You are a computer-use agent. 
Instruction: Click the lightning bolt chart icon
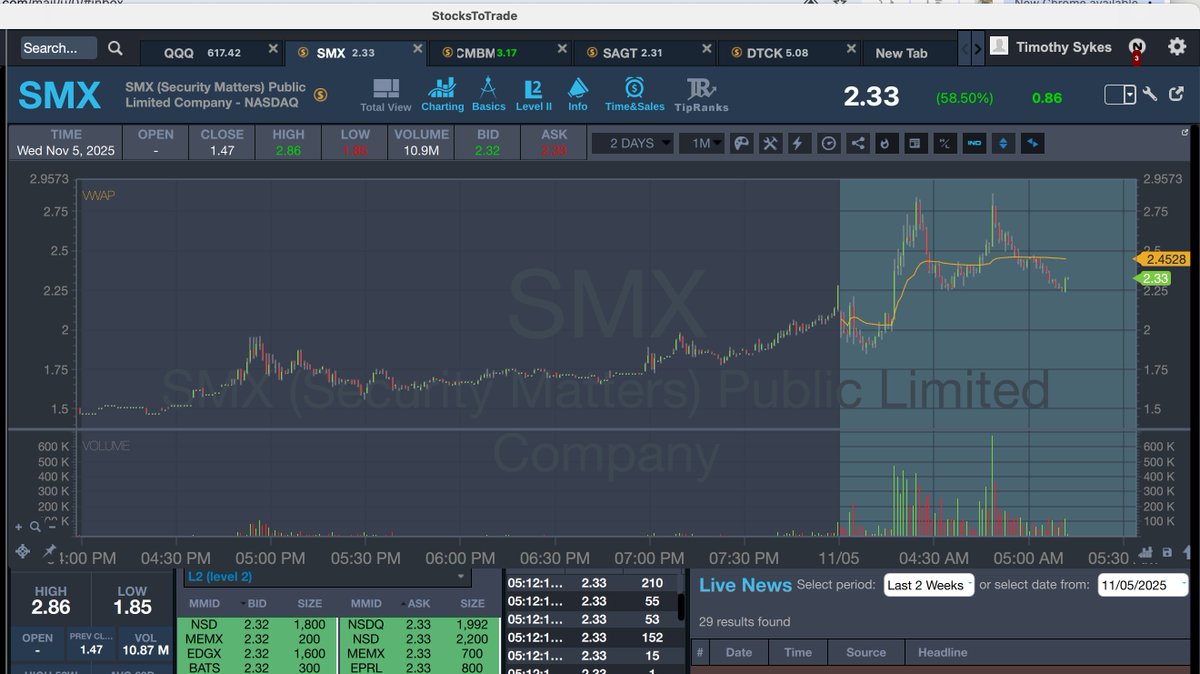[798, 143]
